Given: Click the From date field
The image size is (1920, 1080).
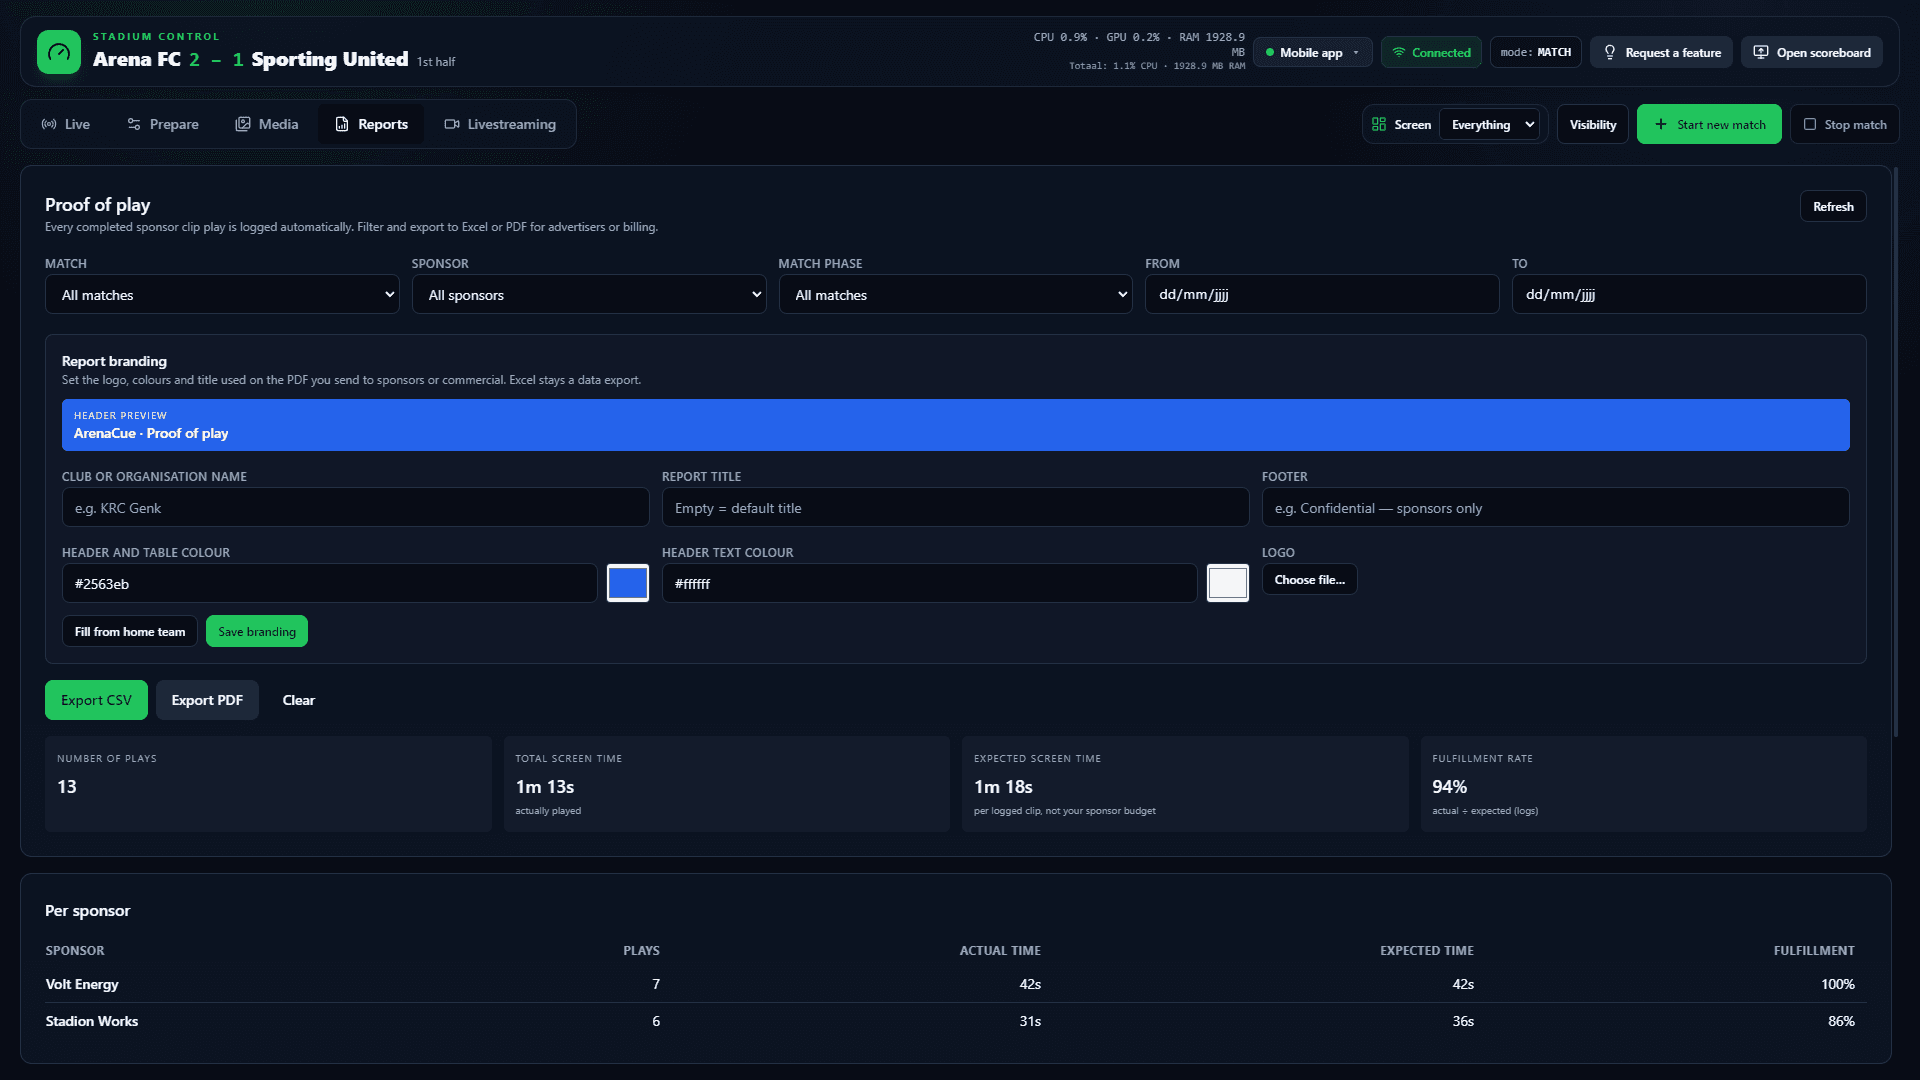Looking at the screenshot, I should coord(1322,294).
